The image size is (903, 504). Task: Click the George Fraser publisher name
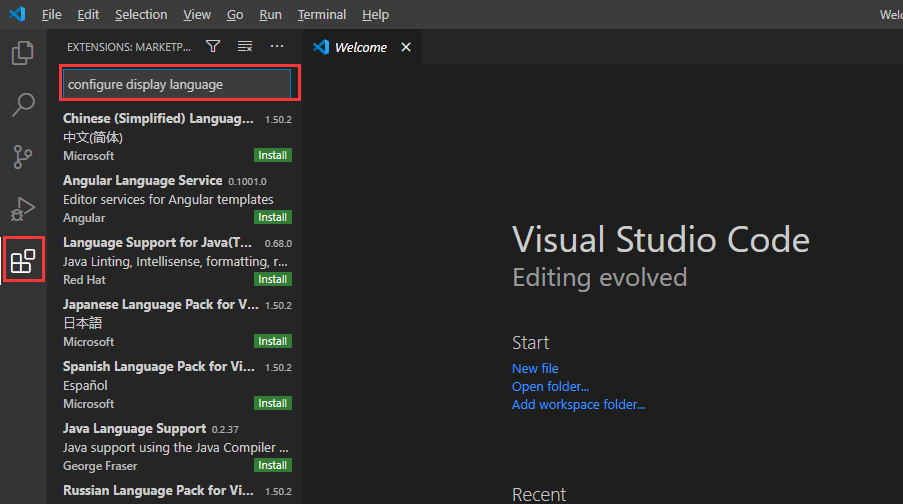[x=100, y=466]
